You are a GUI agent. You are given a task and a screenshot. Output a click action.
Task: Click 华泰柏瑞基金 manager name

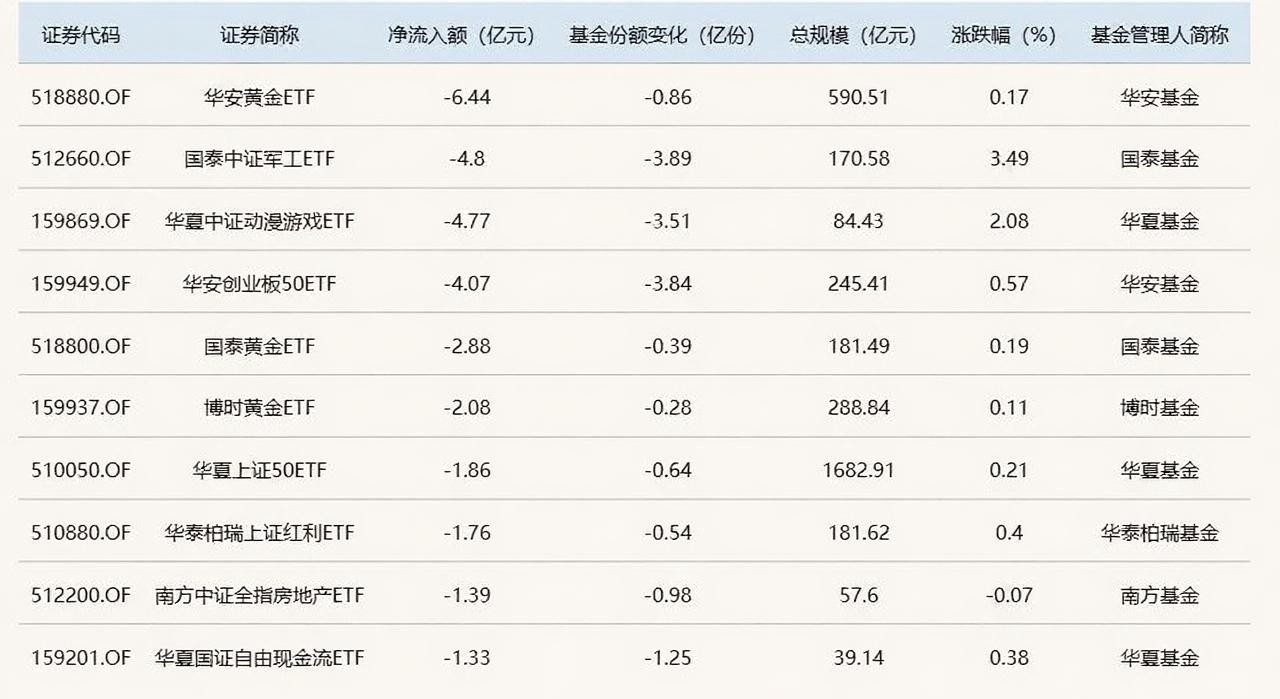pos(1160,533)
